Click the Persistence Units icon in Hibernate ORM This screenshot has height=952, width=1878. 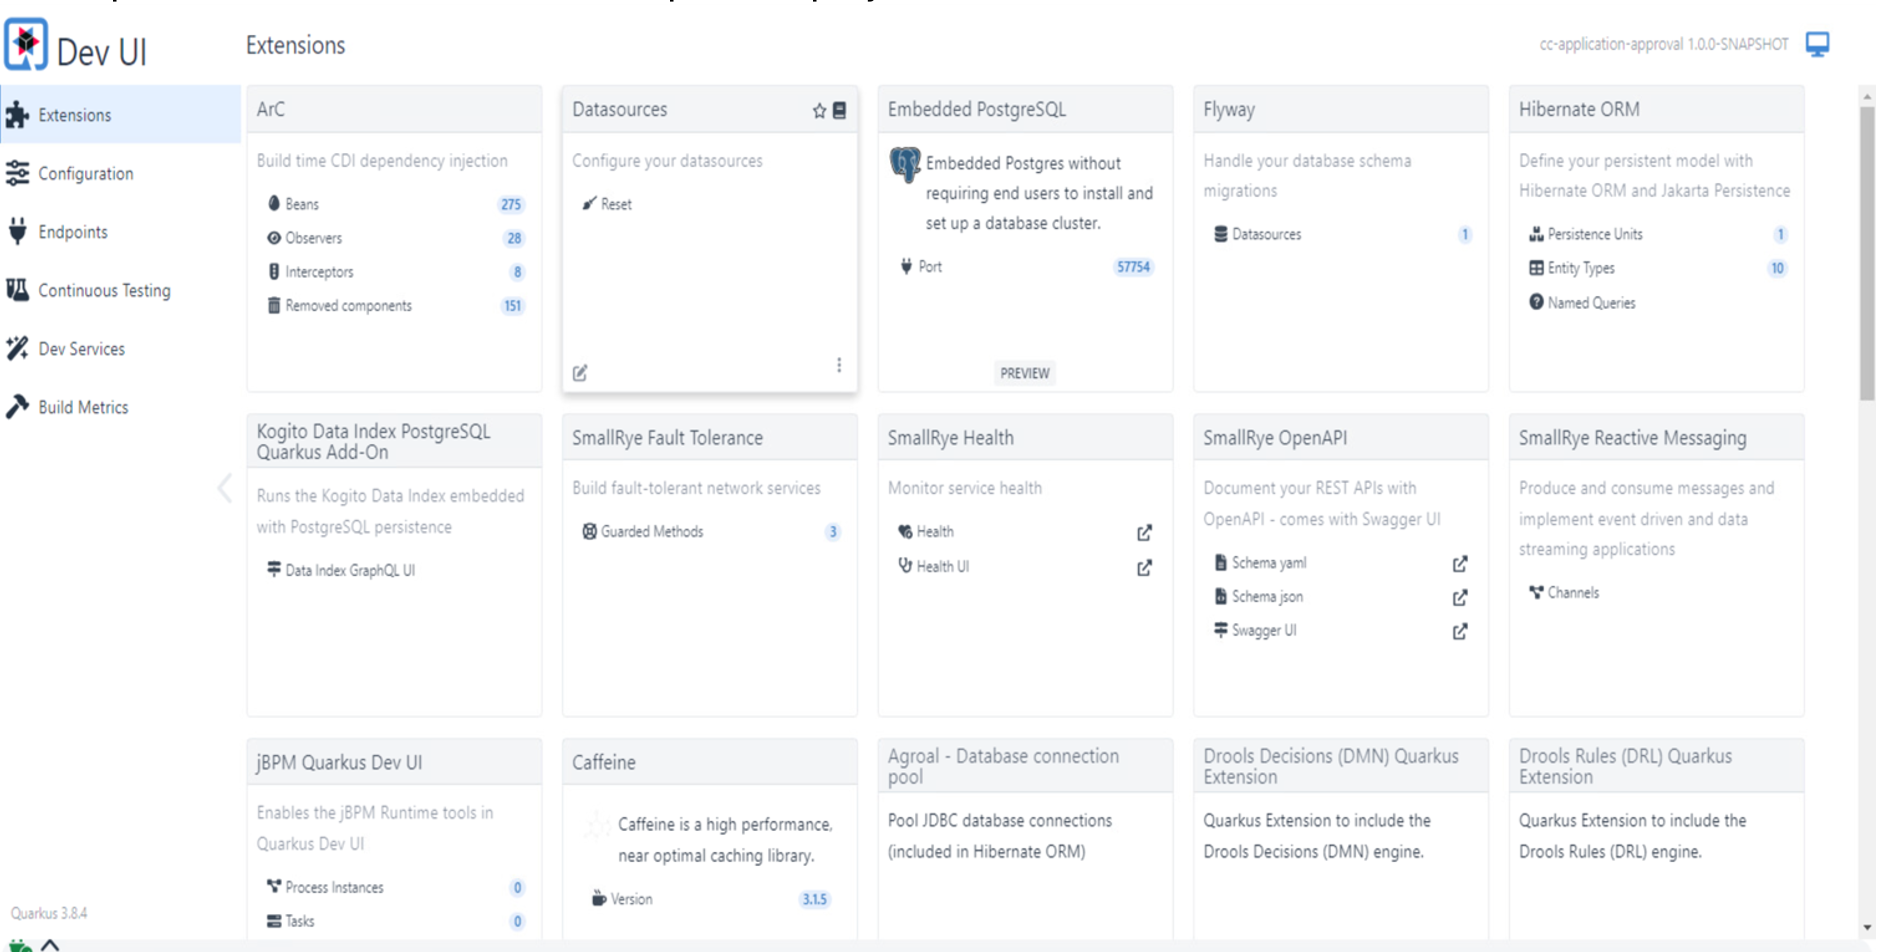point(1536,234)
